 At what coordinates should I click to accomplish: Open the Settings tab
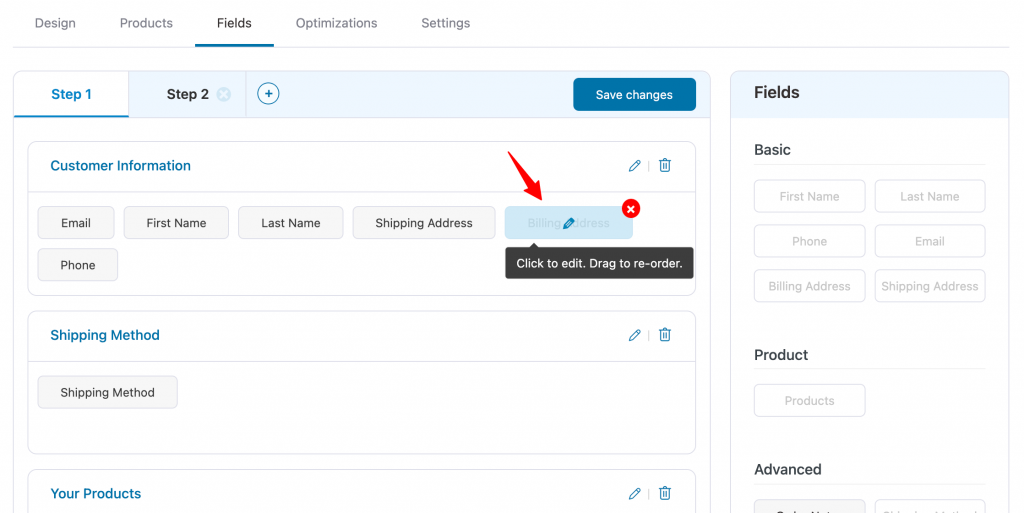[x=445, y=23]
